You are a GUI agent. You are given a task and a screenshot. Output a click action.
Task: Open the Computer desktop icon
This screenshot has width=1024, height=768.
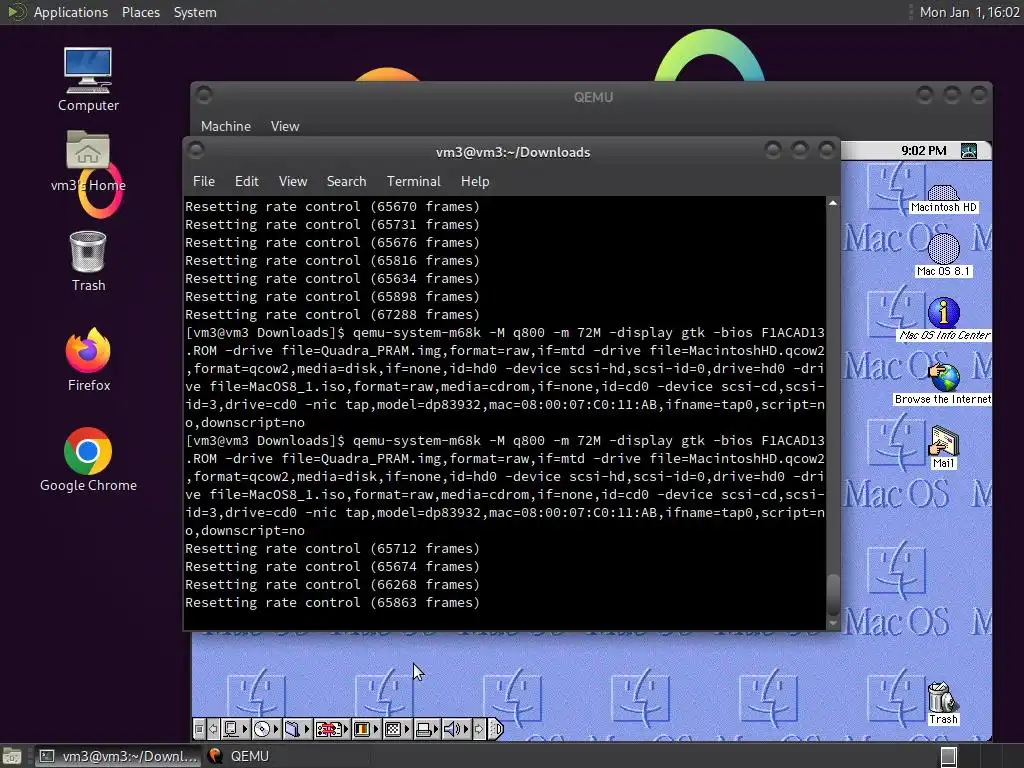[88, 80]
